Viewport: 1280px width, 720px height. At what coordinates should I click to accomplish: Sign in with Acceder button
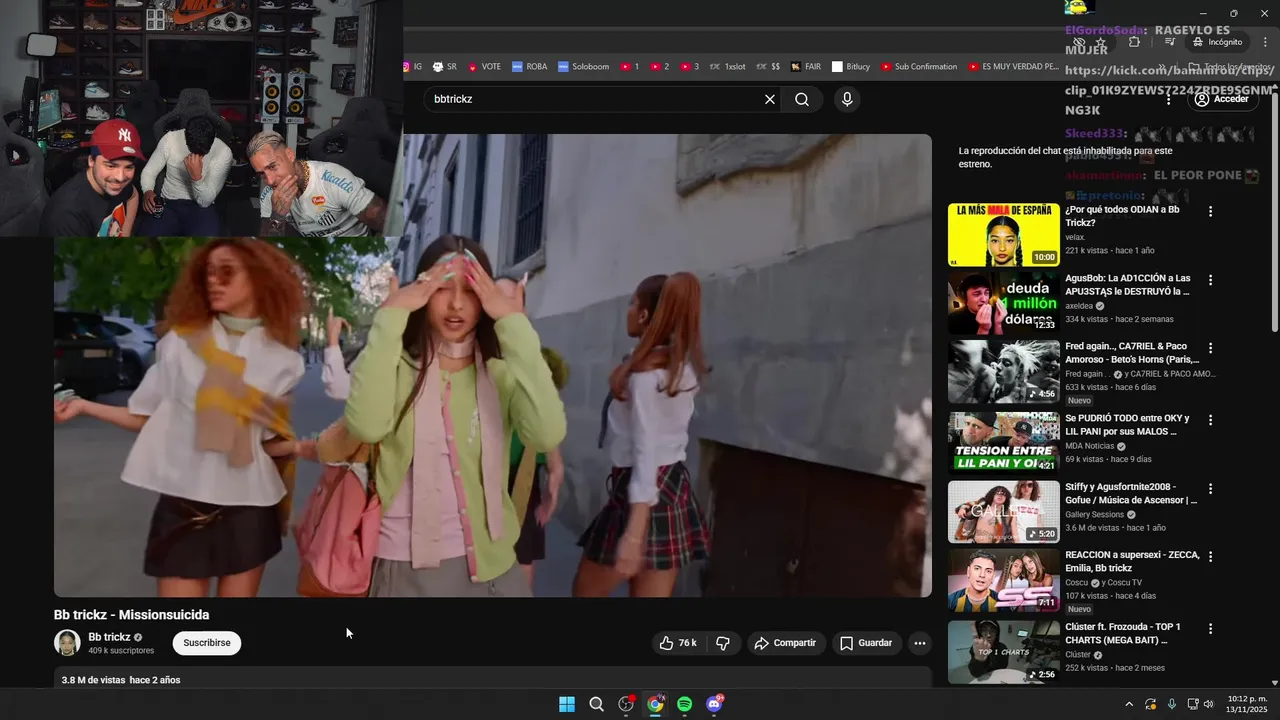(1222, 99)
